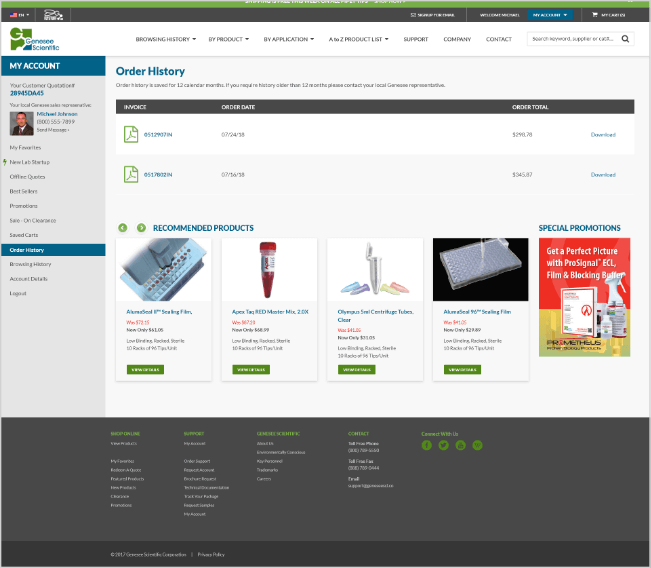The height and width of the screenshot is (568, 651).
Task: Select Saved Carts in the sidebar
Action: pyautogui.click(x=24, y=235)
